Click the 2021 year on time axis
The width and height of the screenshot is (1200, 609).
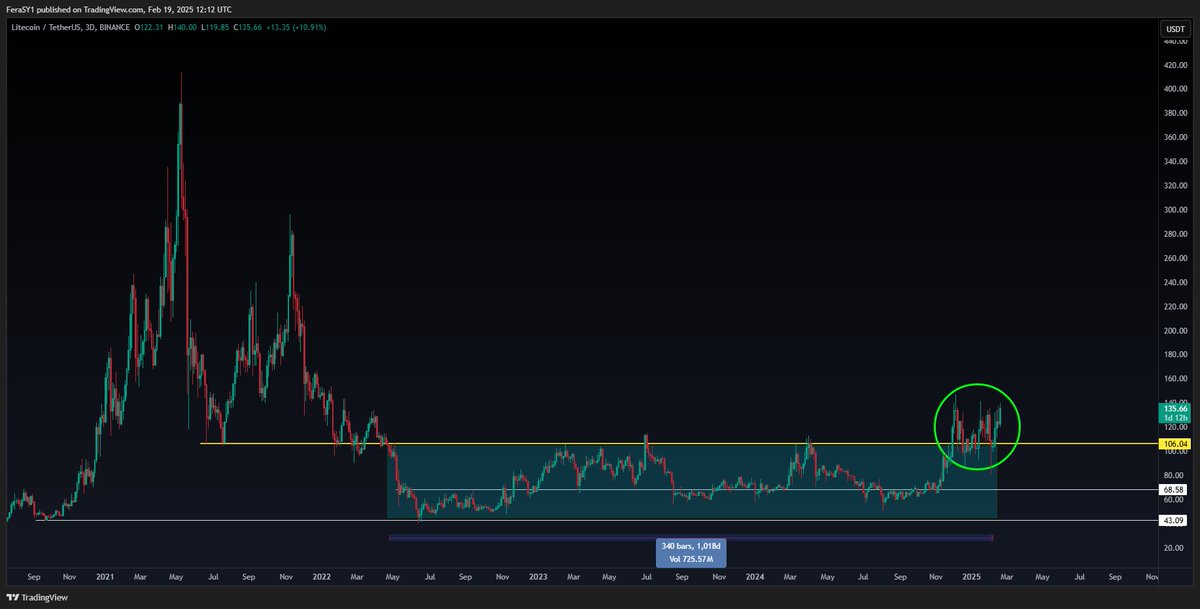104,577
